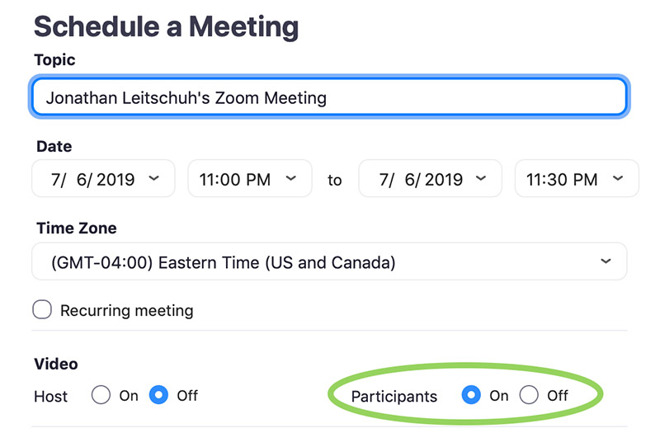Click the Topic text field
The width and height of the screenshot is (660, 447).
(329, 97)
